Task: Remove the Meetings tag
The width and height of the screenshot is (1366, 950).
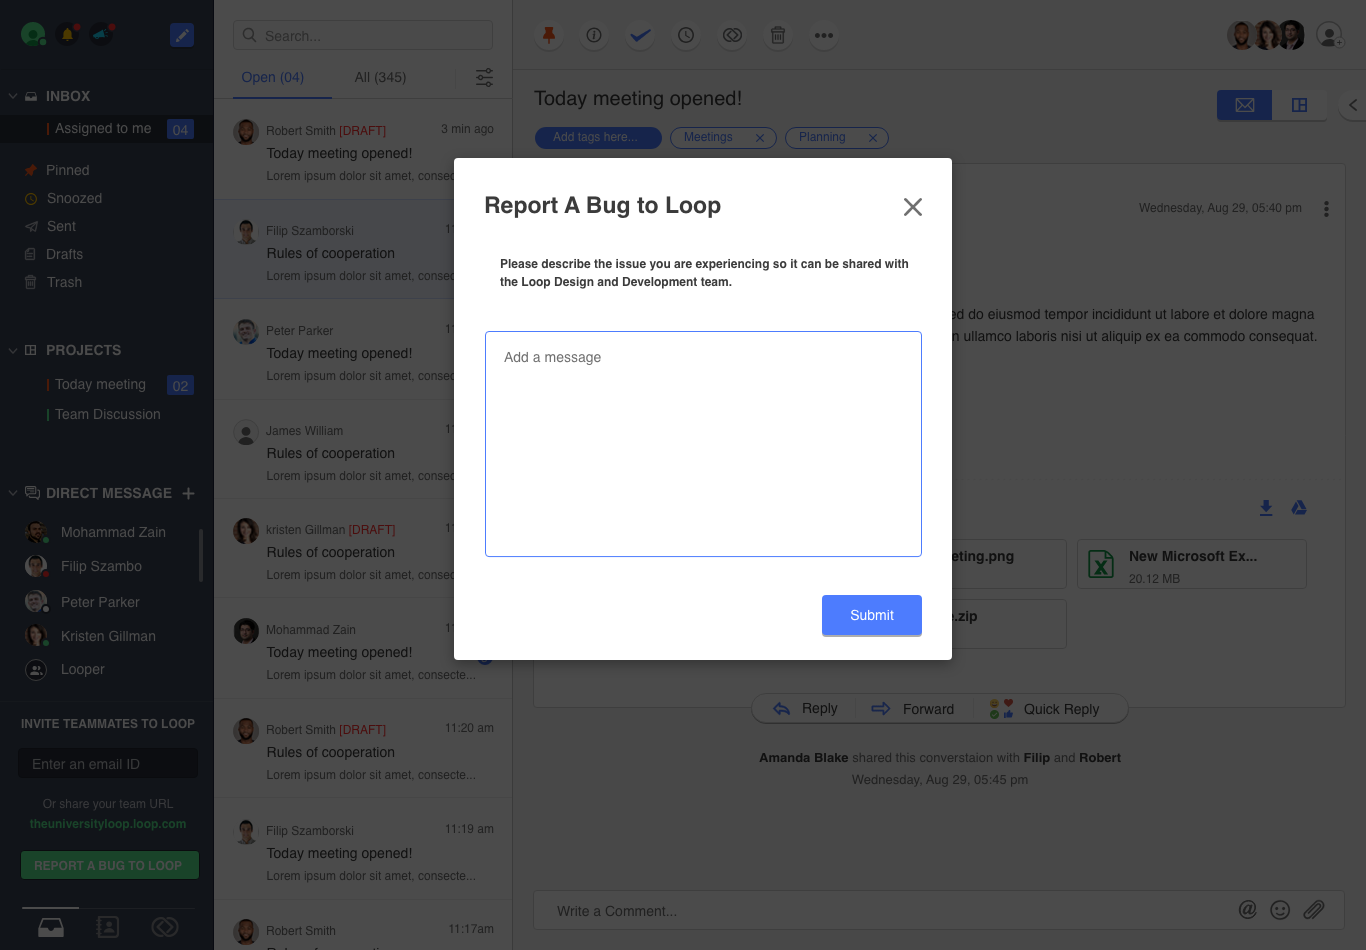Action: (x=759, y=138)
